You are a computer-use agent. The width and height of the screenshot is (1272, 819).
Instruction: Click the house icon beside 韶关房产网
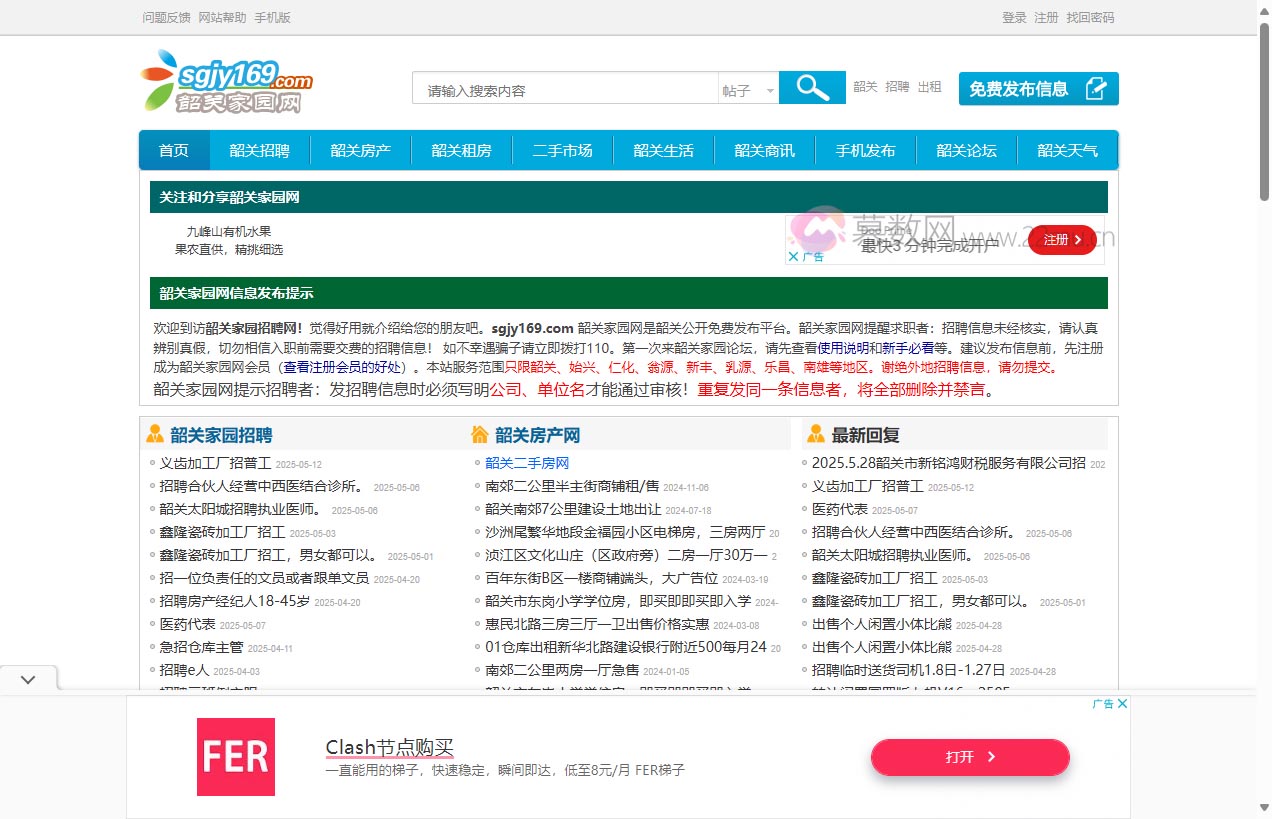[x=480, y=433]
